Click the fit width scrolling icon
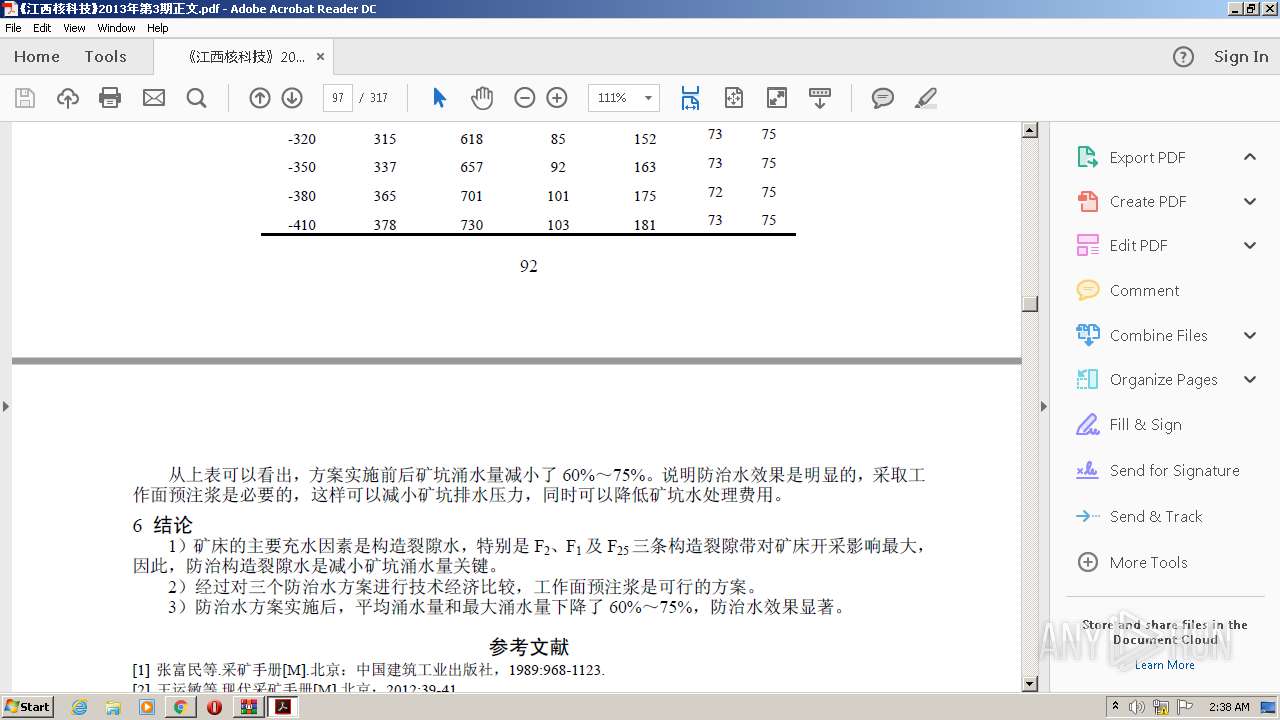The image size is (1280, 720). point(690,98)
